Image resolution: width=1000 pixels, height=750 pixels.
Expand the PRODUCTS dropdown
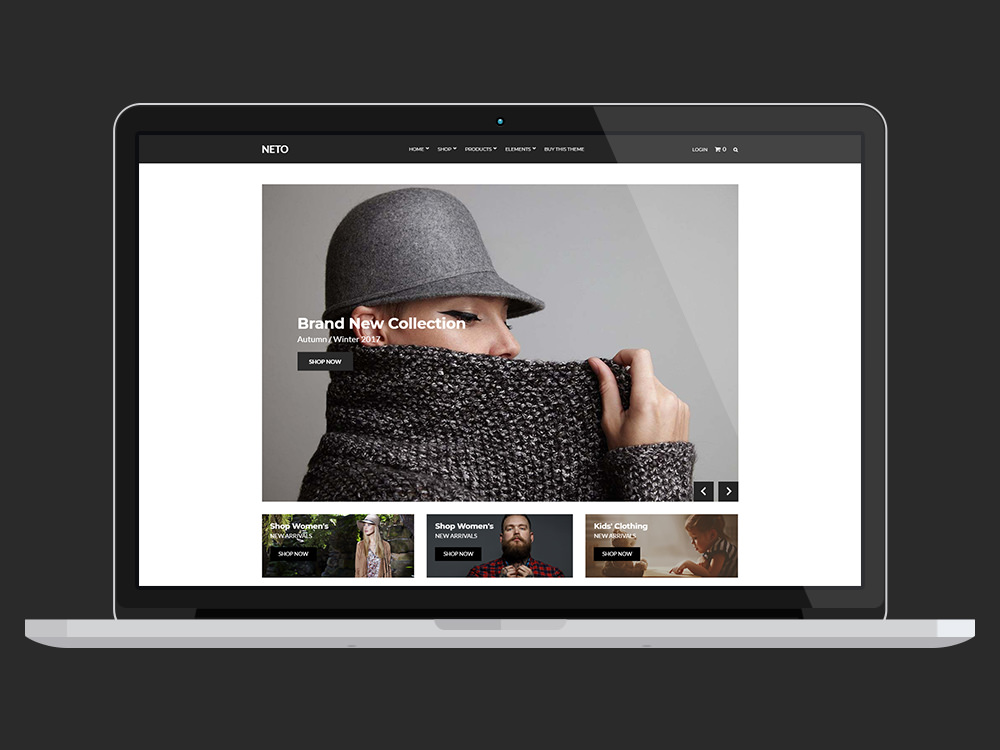(479, 148)
